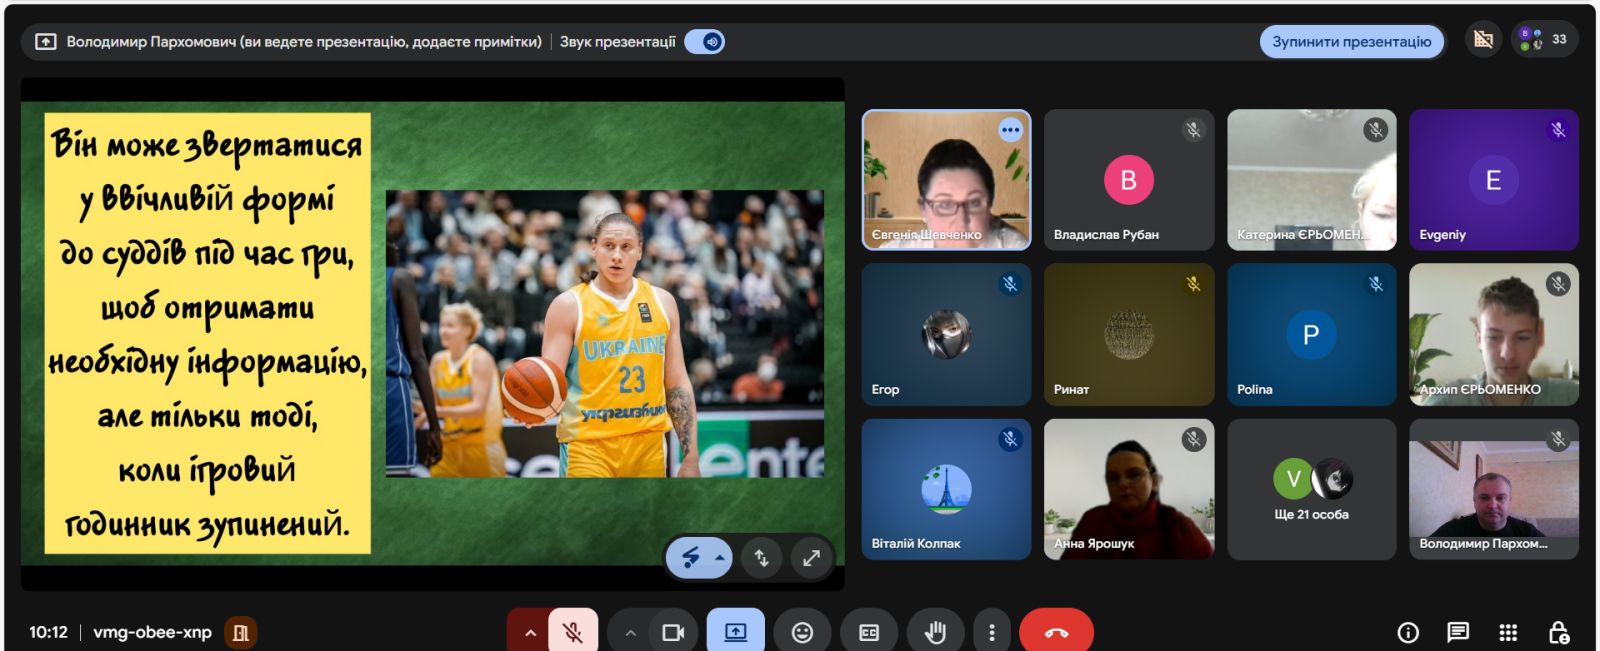Click Зупинити презентацію button
1600x651 pixels.
pos(1351,42)
